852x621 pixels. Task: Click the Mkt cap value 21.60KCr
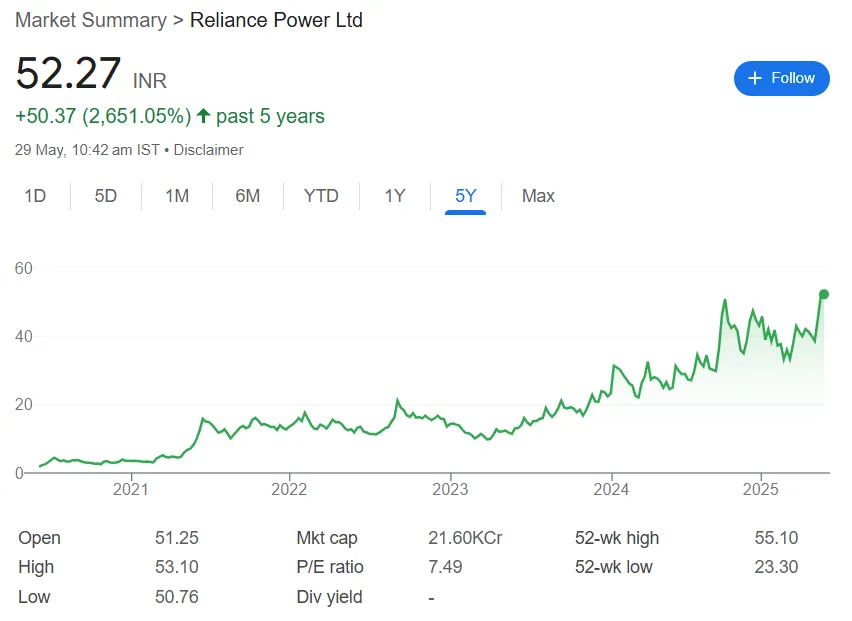click(465, 538)
